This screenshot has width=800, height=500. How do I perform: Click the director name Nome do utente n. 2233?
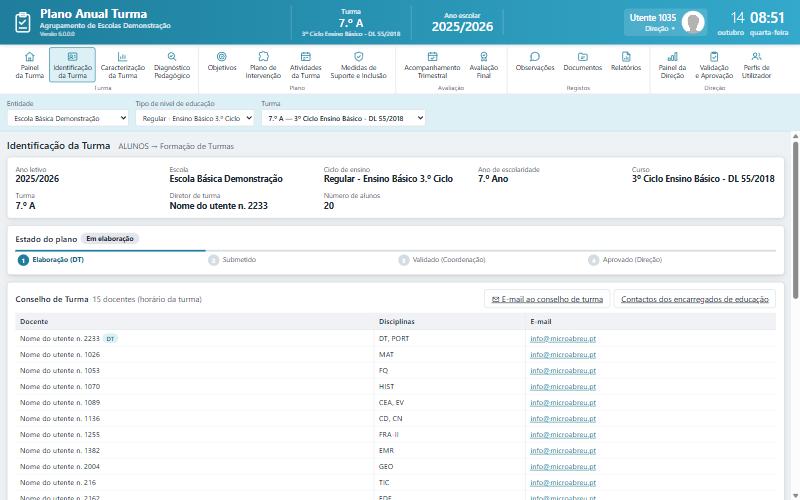tap(218, 206)
